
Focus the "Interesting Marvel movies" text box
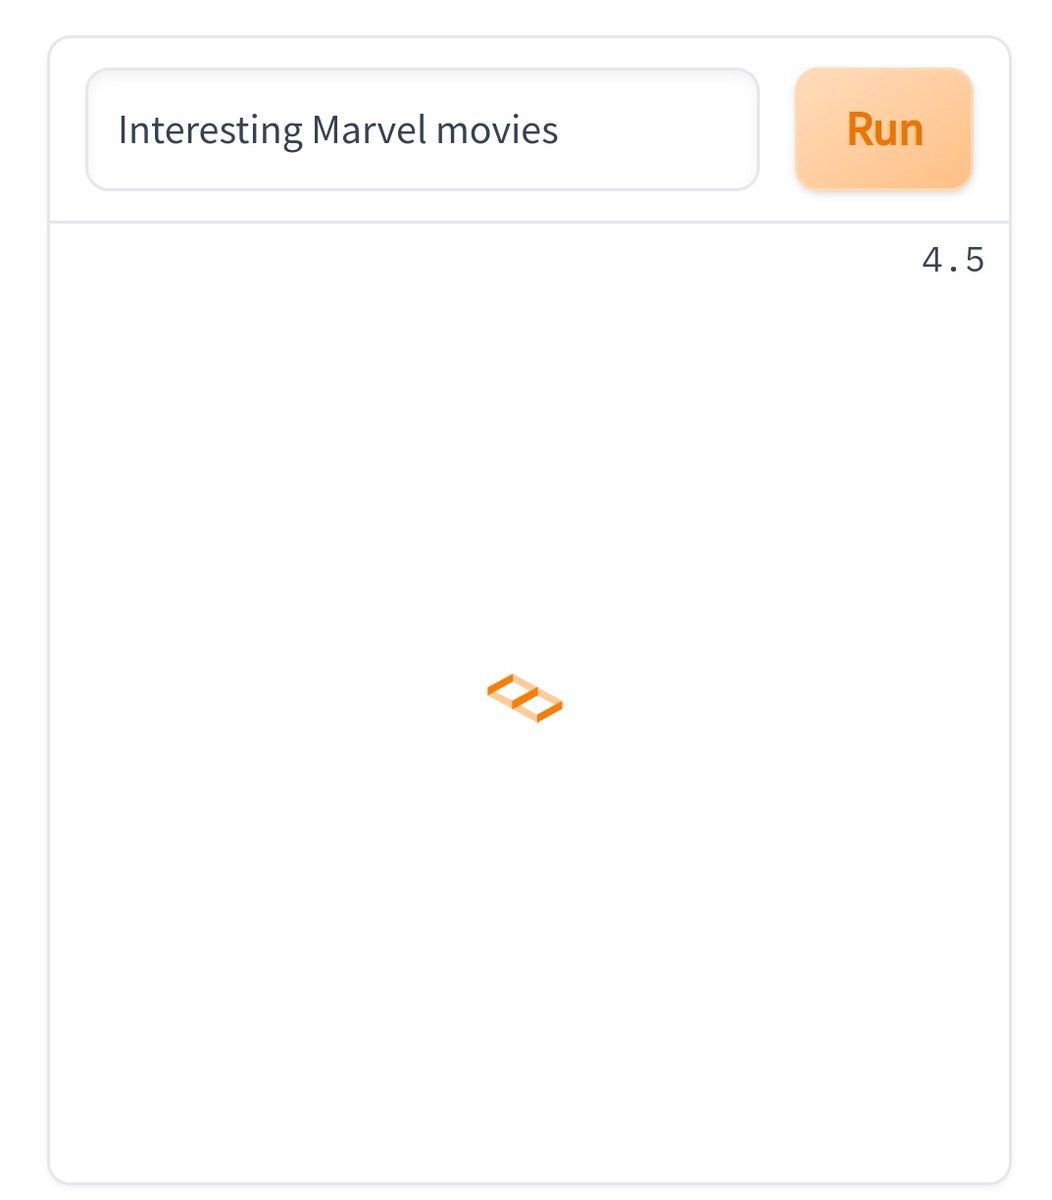point(422,129)
